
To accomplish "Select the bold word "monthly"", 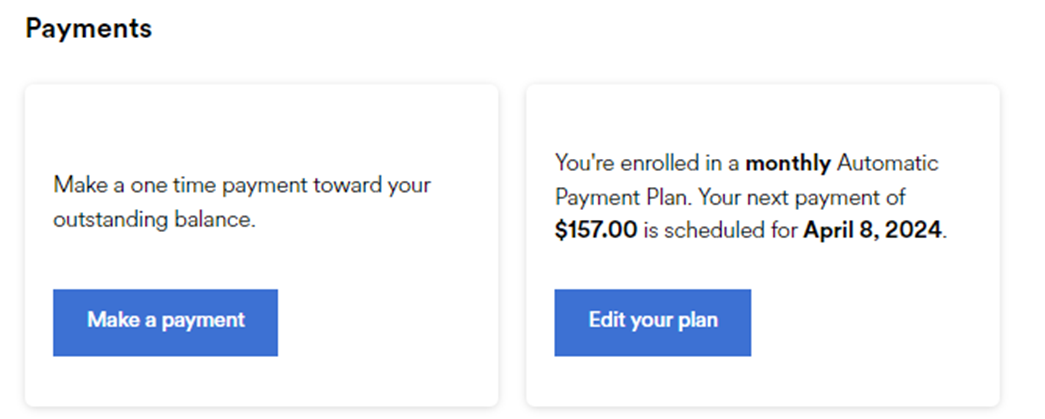I will 788,163.
